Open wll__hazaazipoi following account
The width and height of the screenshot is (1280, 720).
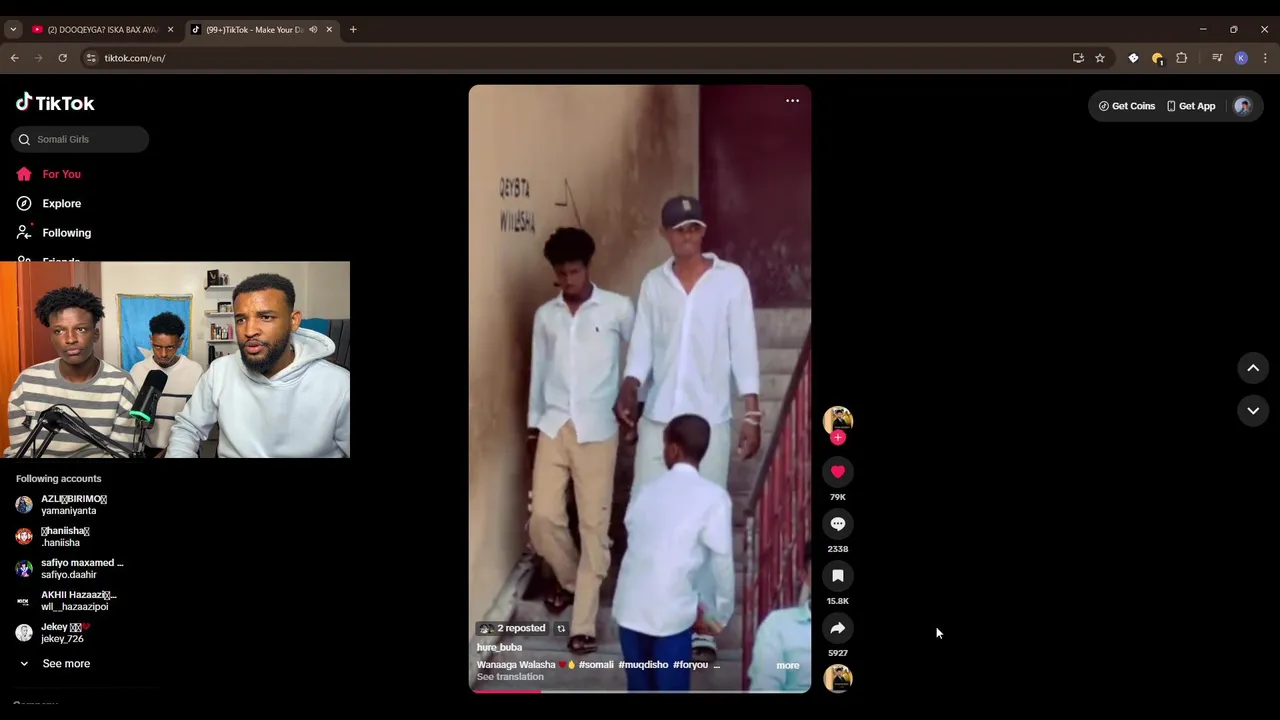point(68,601)
